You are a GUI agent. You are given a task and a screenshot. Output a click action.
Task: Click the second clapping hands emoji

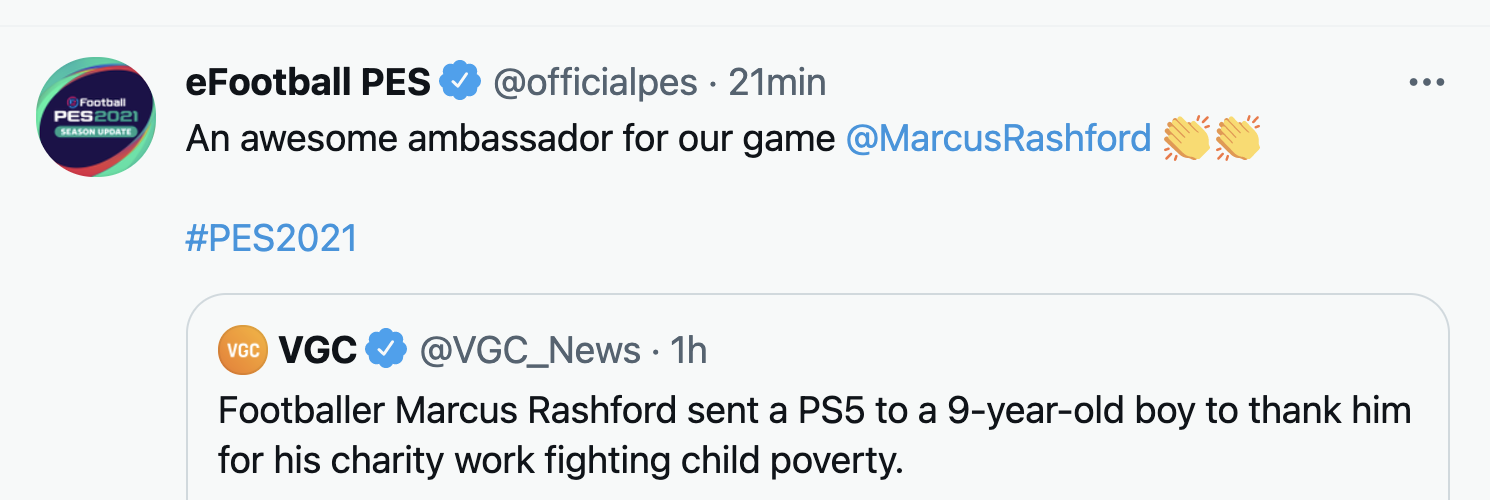coord(1237,139)
